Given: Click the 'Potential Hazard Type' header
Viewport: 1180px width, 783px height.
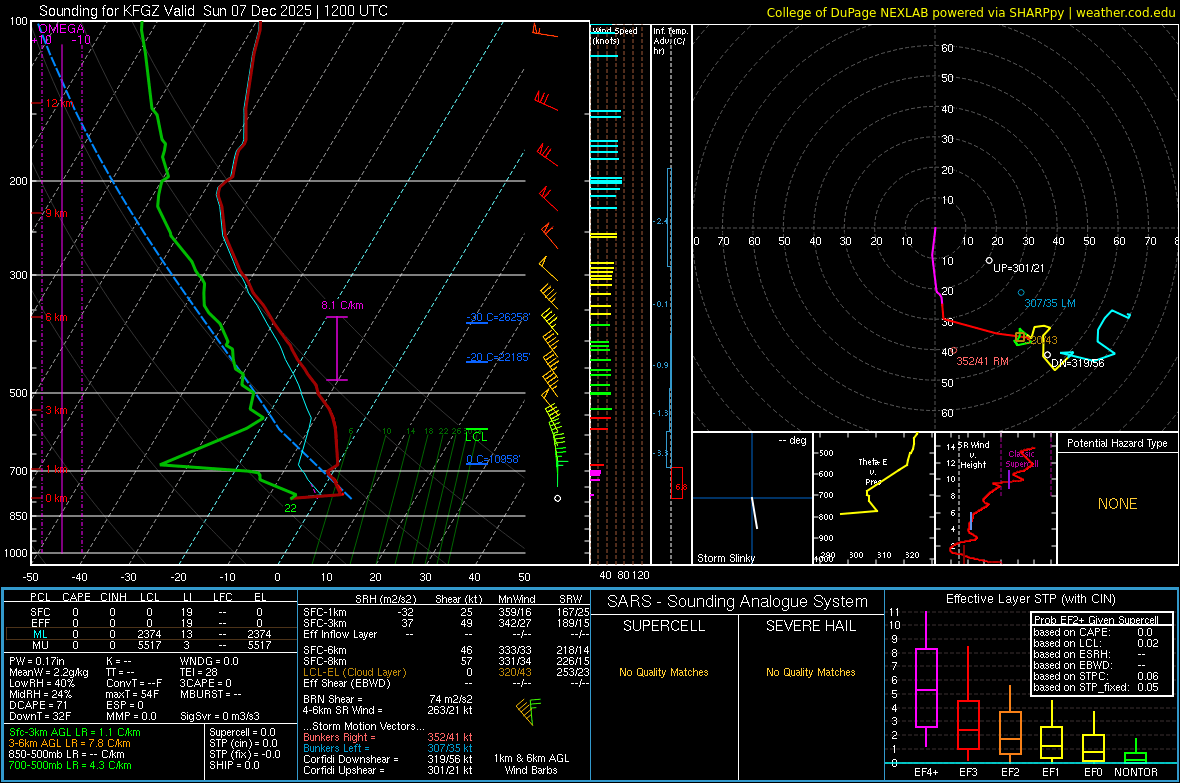Looking at the screenshot, I should tap(1118, 443).
